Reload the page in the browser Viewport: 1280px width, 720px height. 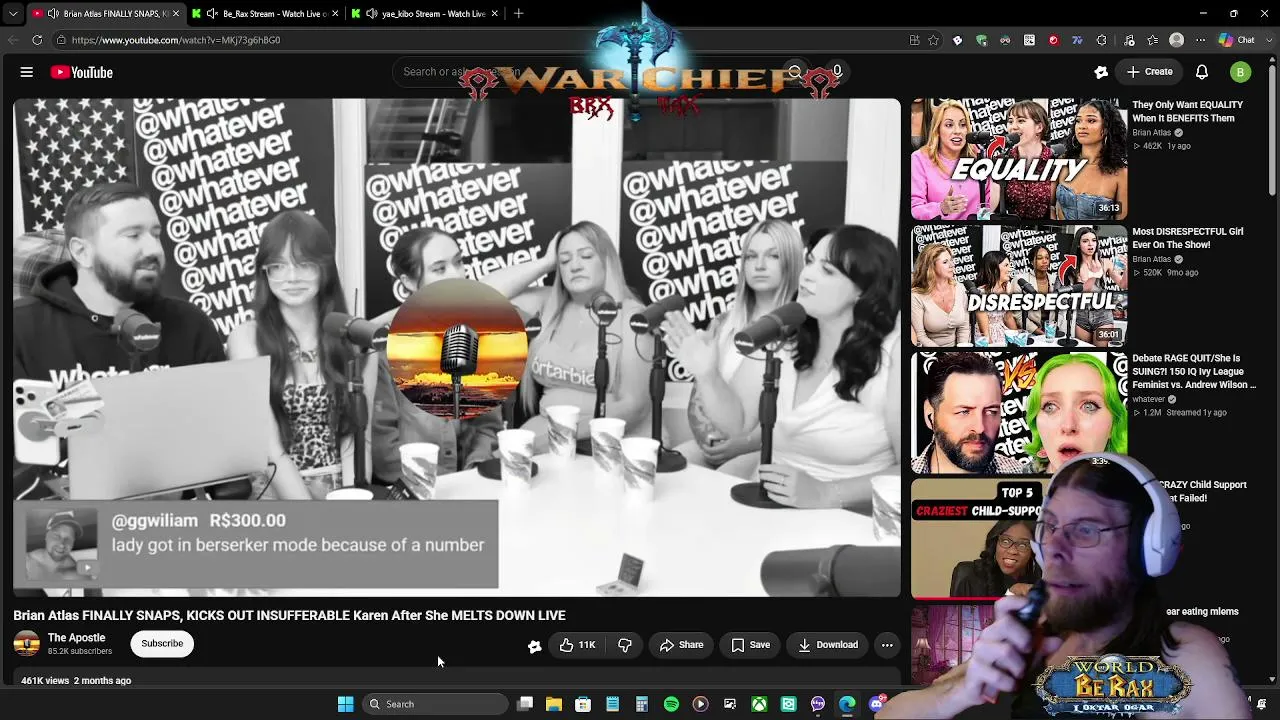(37, 40)
